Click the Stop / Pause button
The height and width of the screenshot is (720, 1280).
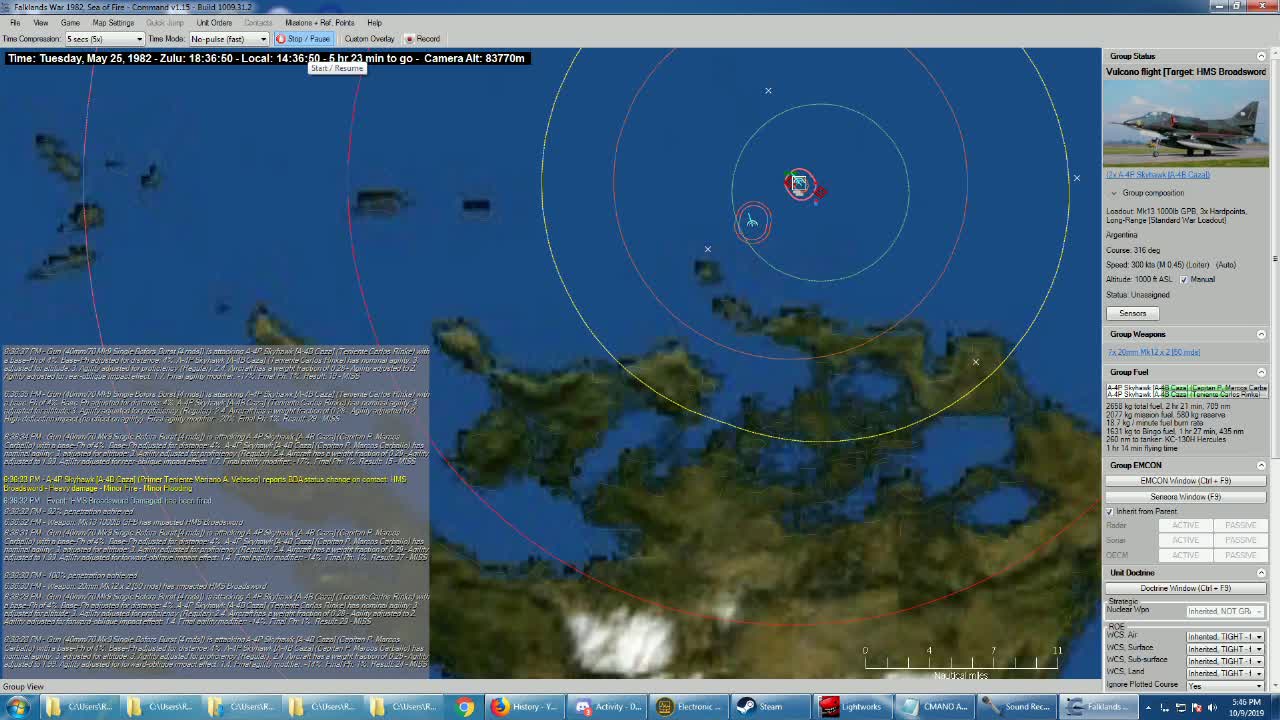pos(303,39)
